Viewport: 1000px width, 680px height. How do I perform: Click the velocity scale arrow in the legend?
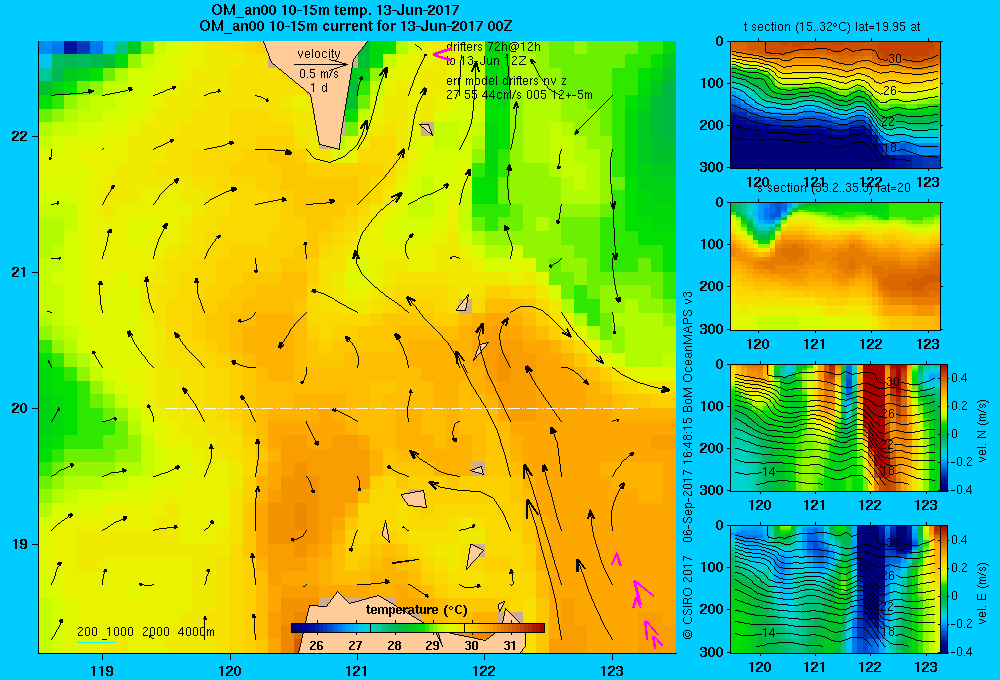321,64
